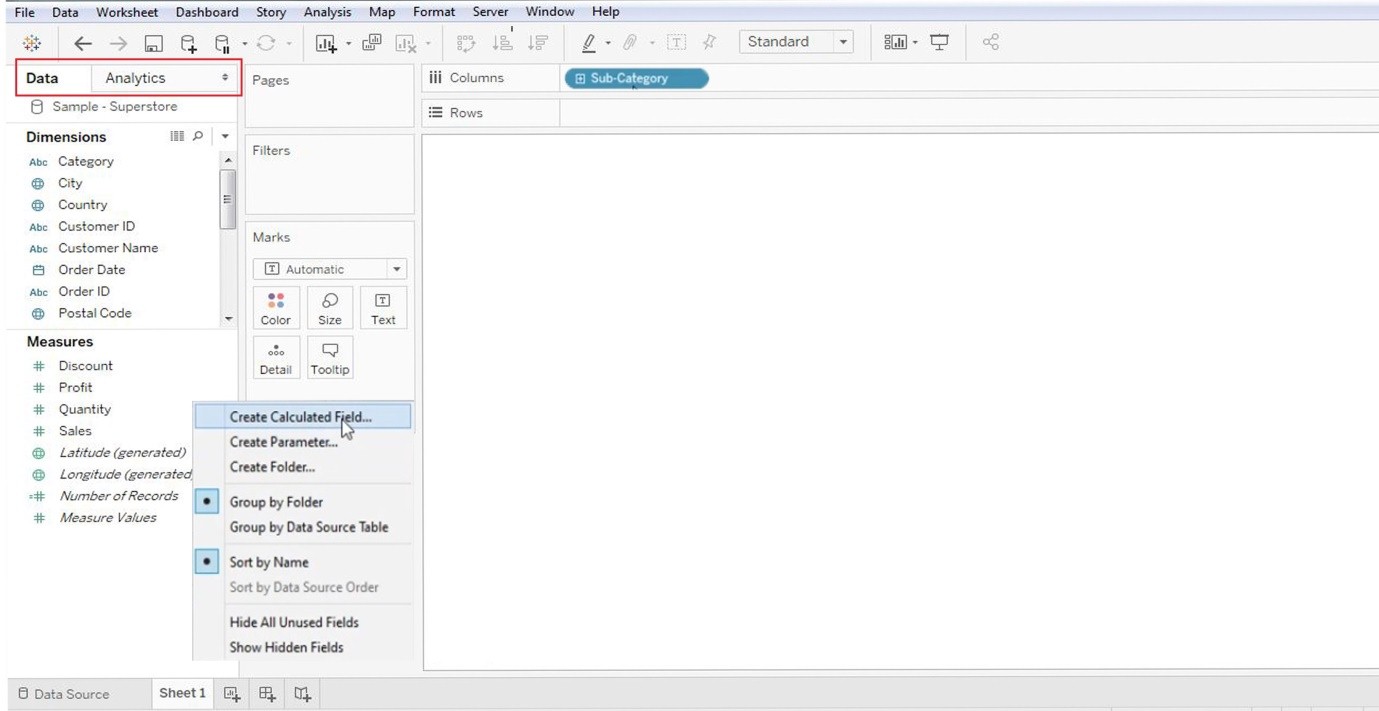Select Sort by Name option

tap(268, 562)
